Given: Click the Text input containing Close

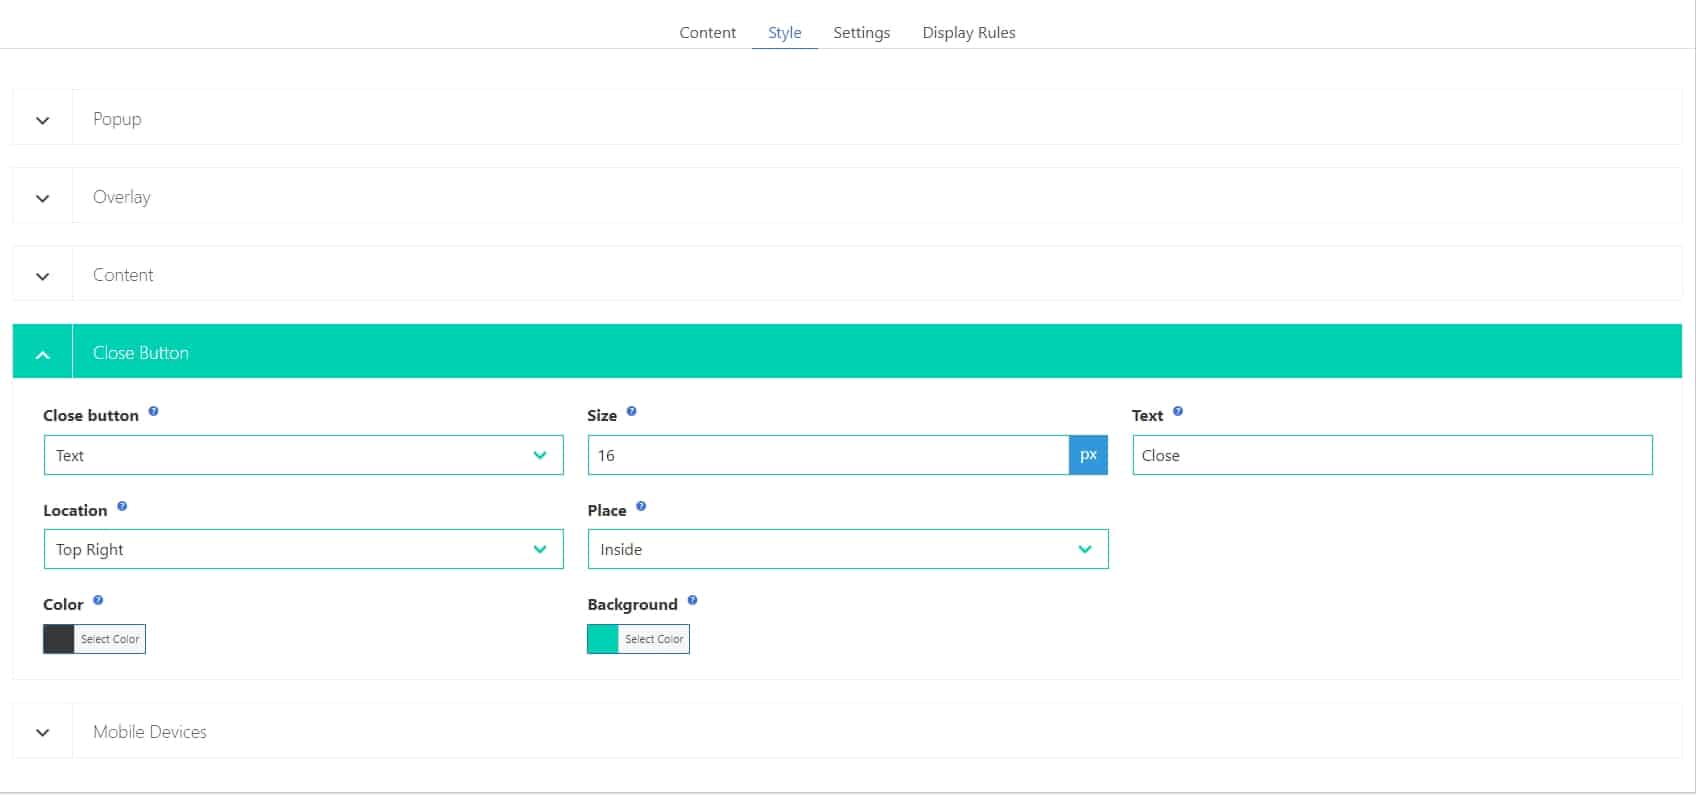Looking at the screenshot, I should coord(1392,455).
